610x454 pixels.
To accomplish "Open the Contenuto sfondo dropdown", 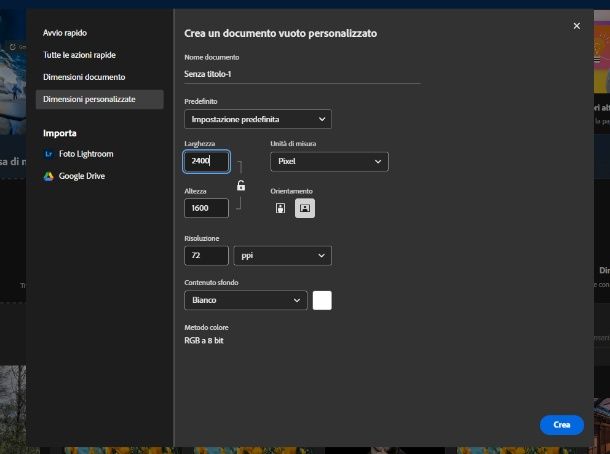I will tap(245, 300).
